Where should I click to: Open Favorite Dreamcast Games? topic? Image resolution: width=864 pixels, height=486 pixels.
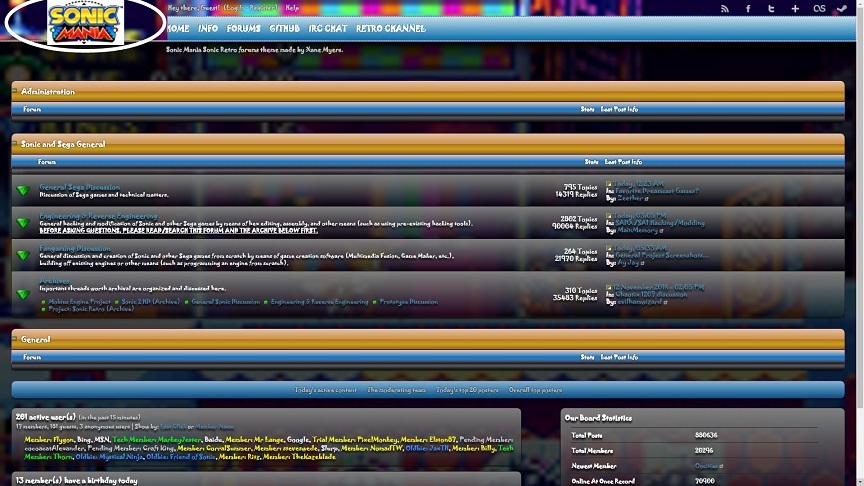tap(657, 191)
